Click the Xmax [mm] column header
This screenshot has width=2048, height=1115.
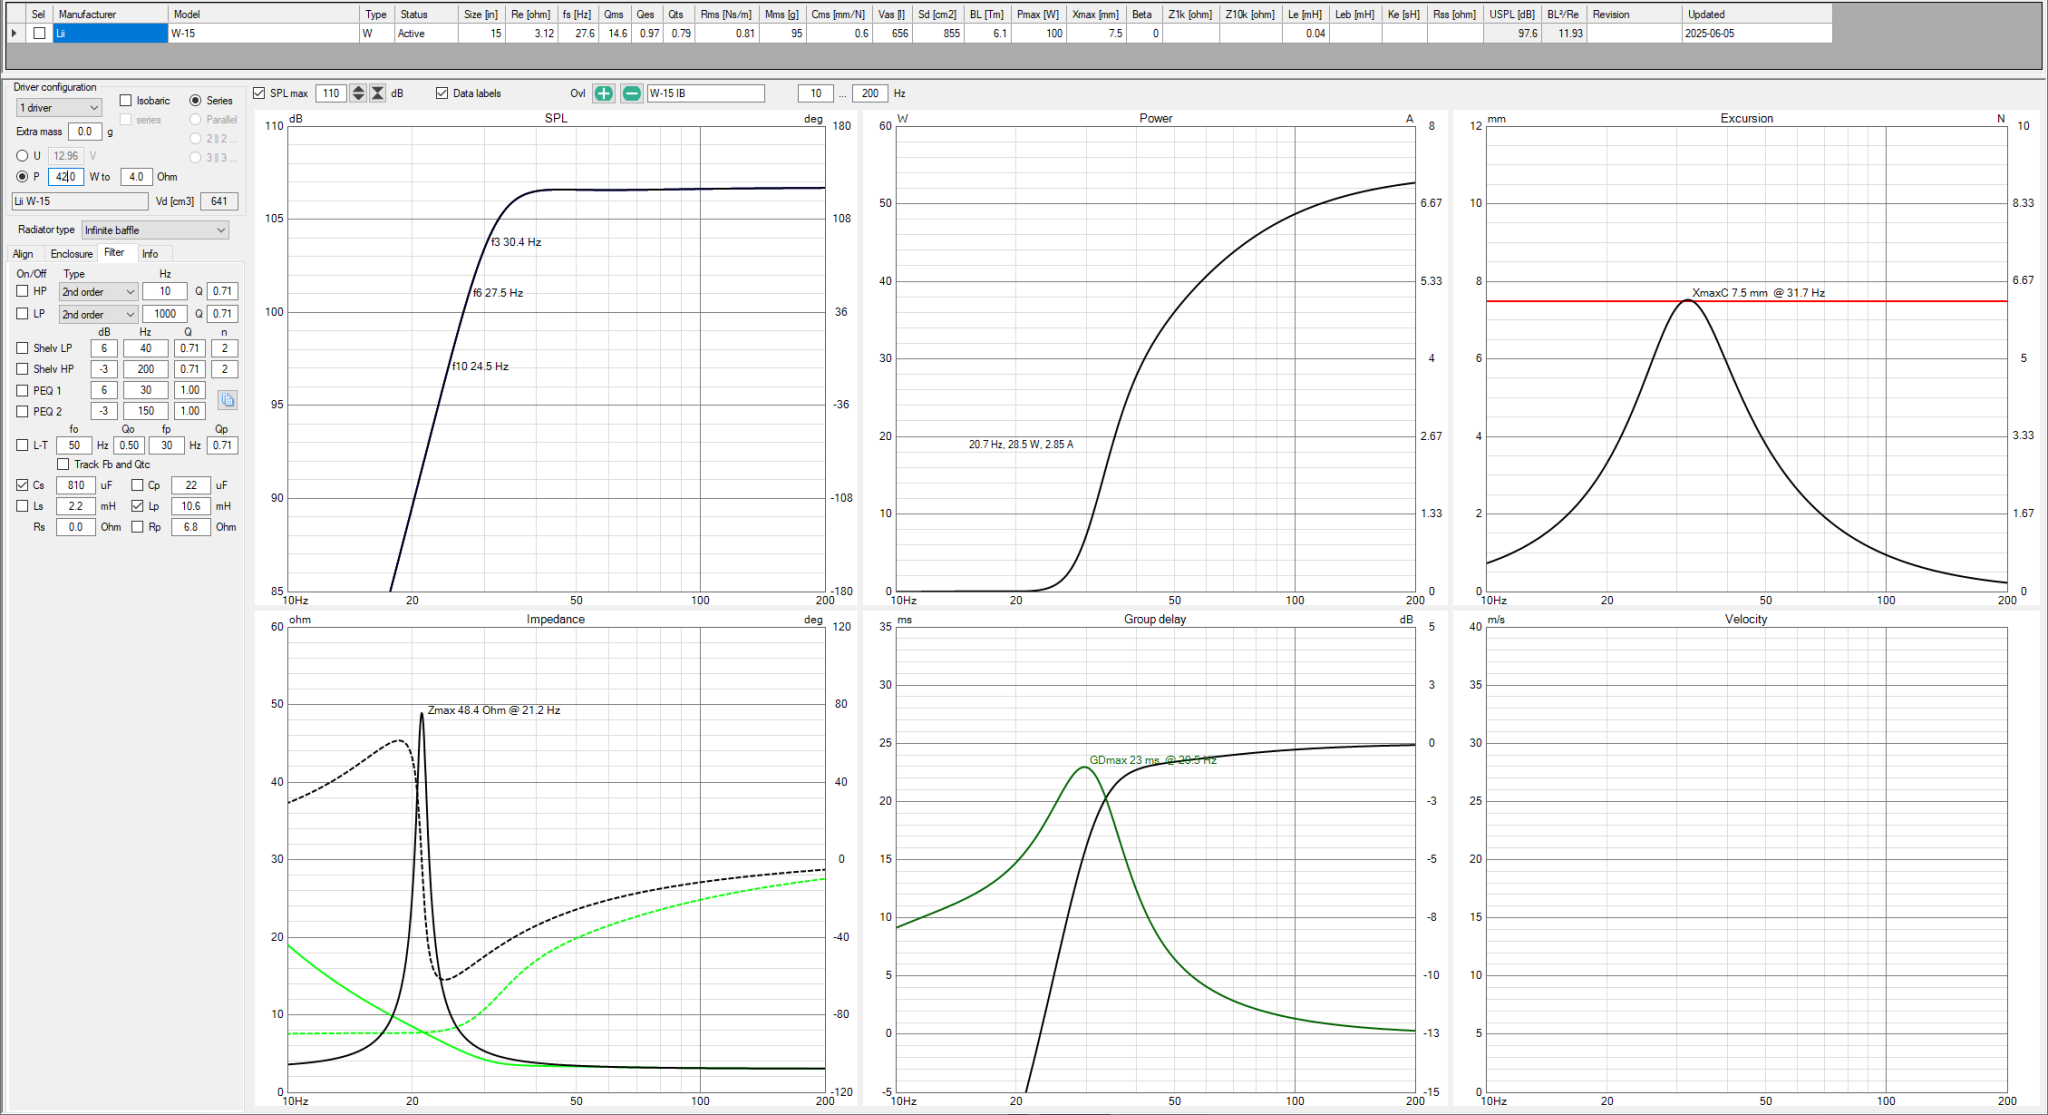1095,14
